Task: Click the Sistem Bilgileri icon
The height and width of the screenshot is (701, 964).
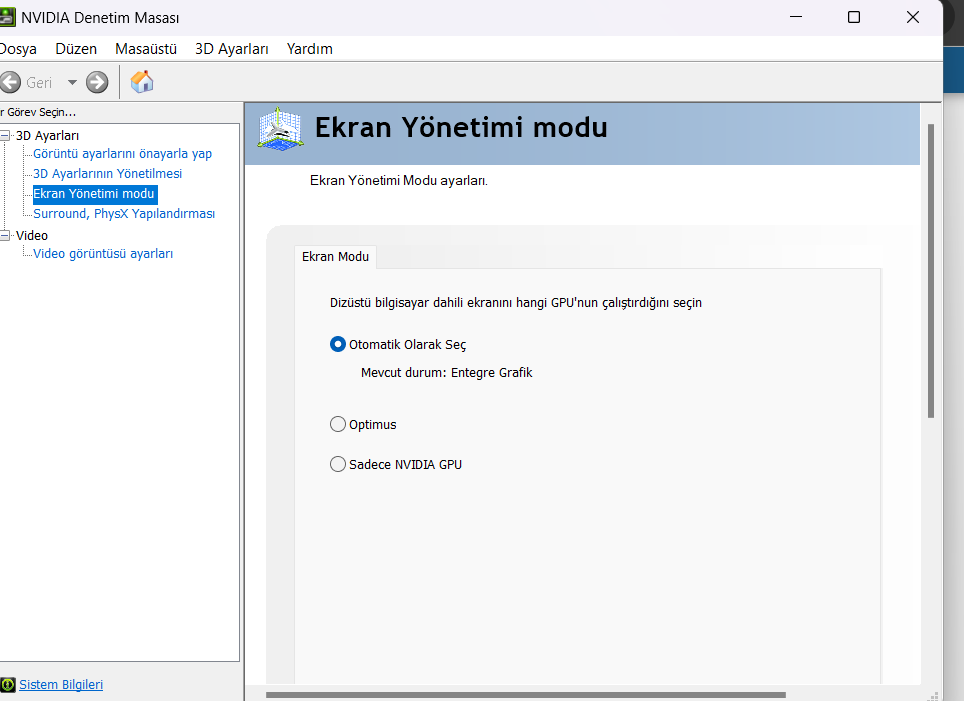Action: point(7,684)
